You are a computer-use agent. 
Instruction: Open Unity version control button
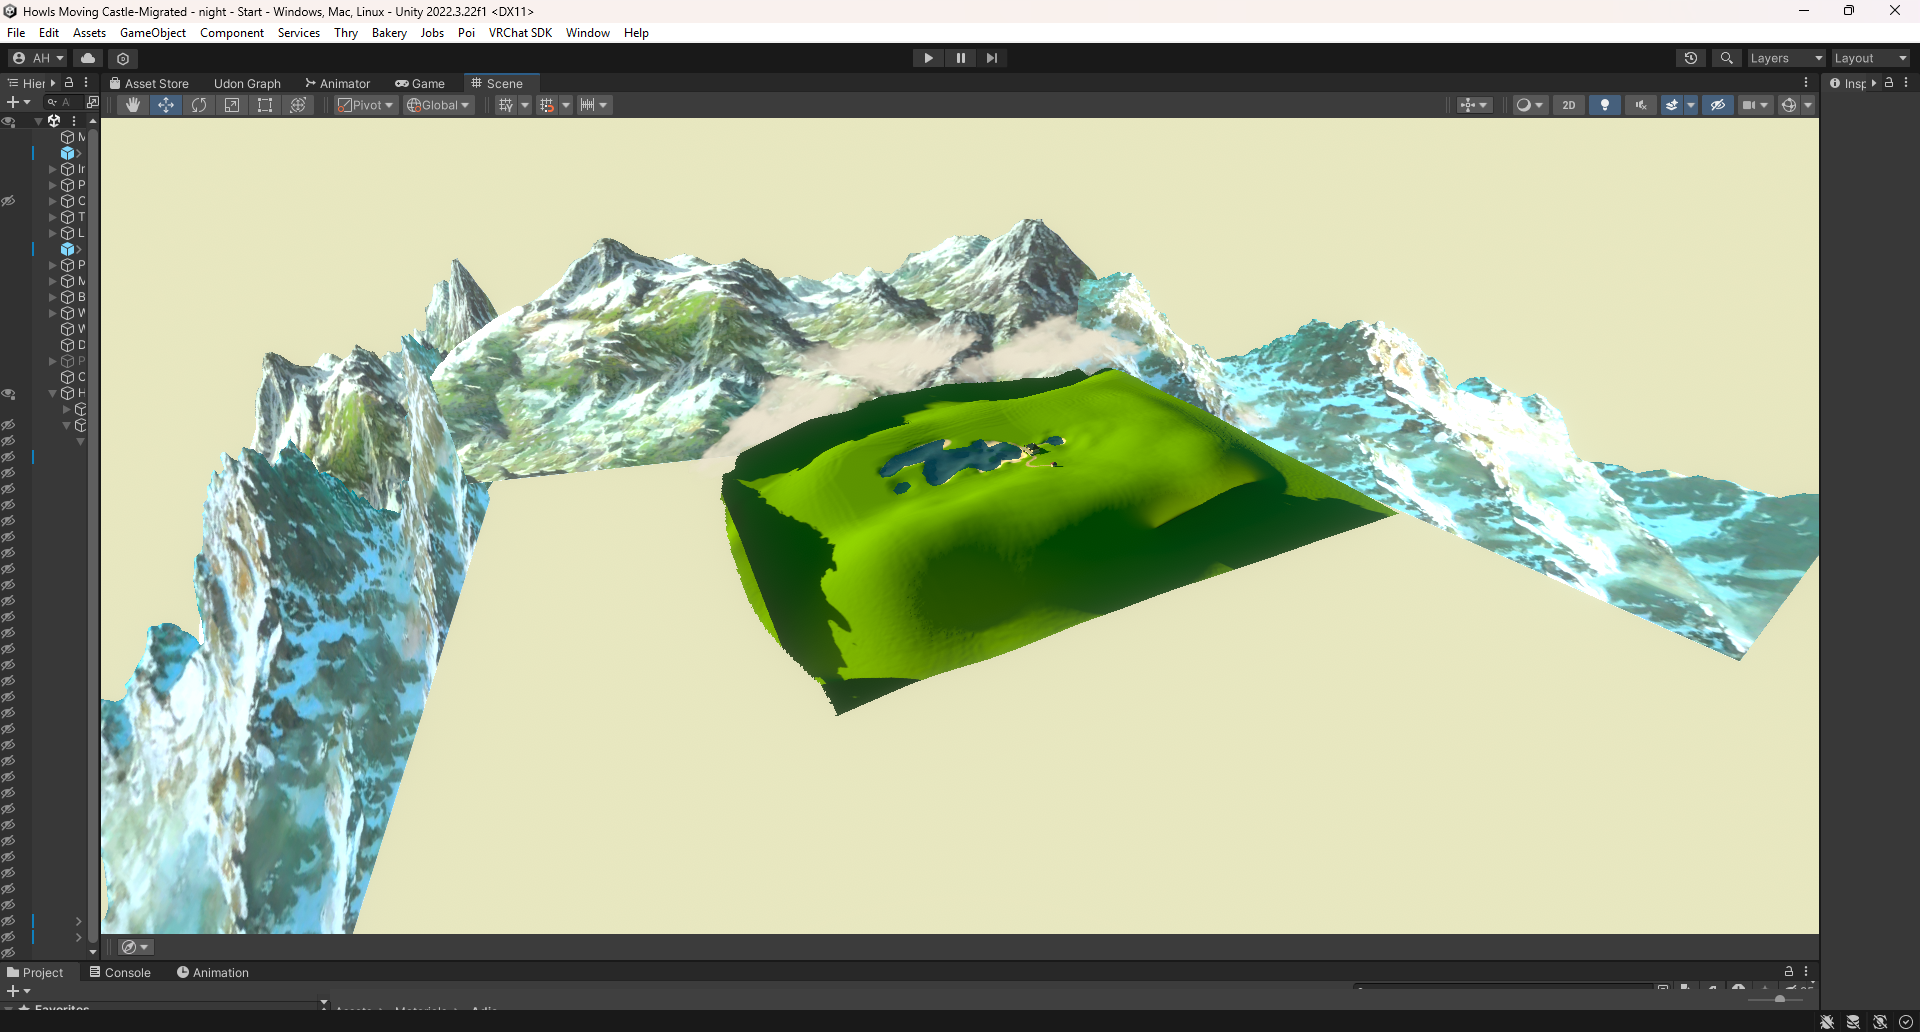coord(123,58)
